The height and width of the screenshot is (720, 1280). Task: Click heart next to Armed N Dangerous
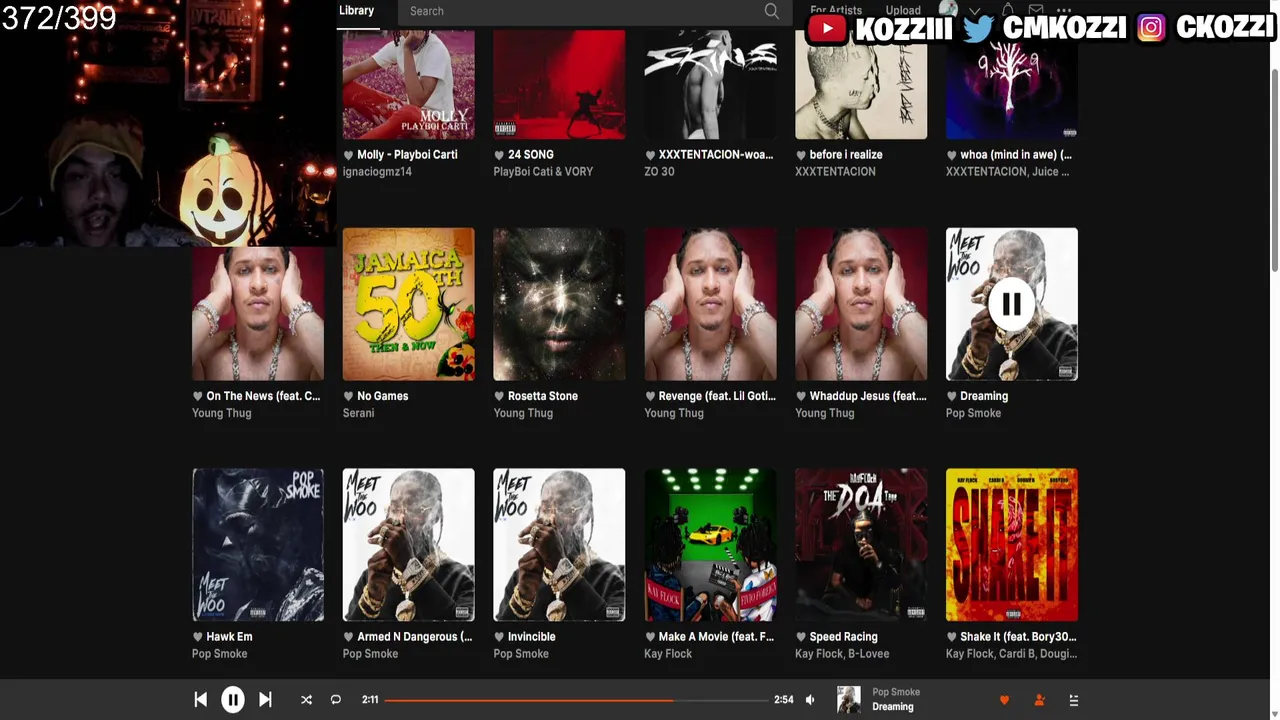[x=349, y=637]
